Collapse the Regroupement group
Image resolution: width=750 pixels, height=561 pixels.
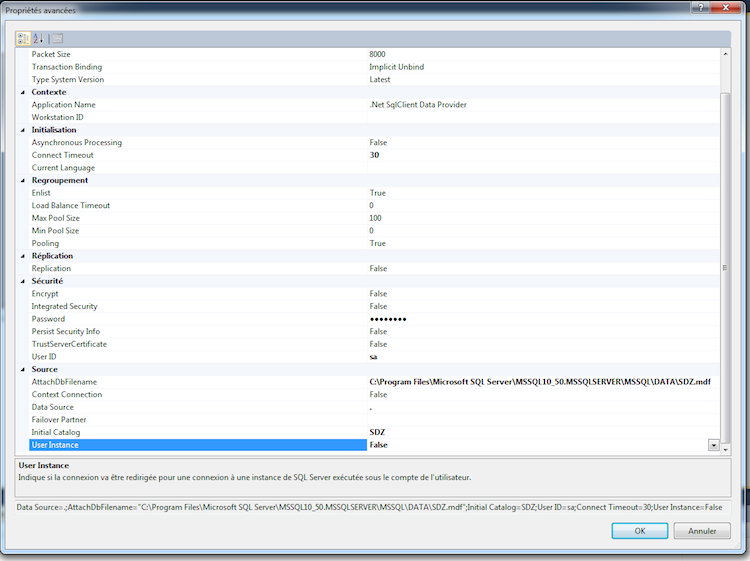[x=23, y=180]
